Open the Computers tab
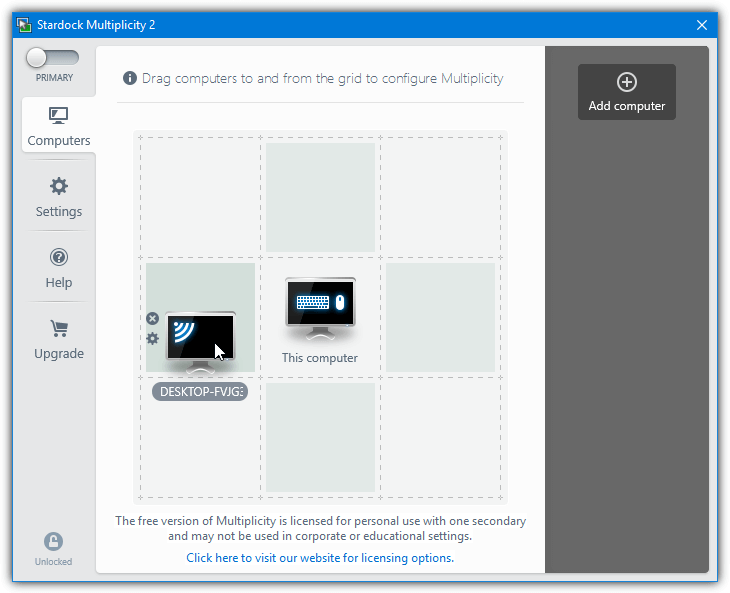This screenshot has height=593, width=730. coord(59,125)
